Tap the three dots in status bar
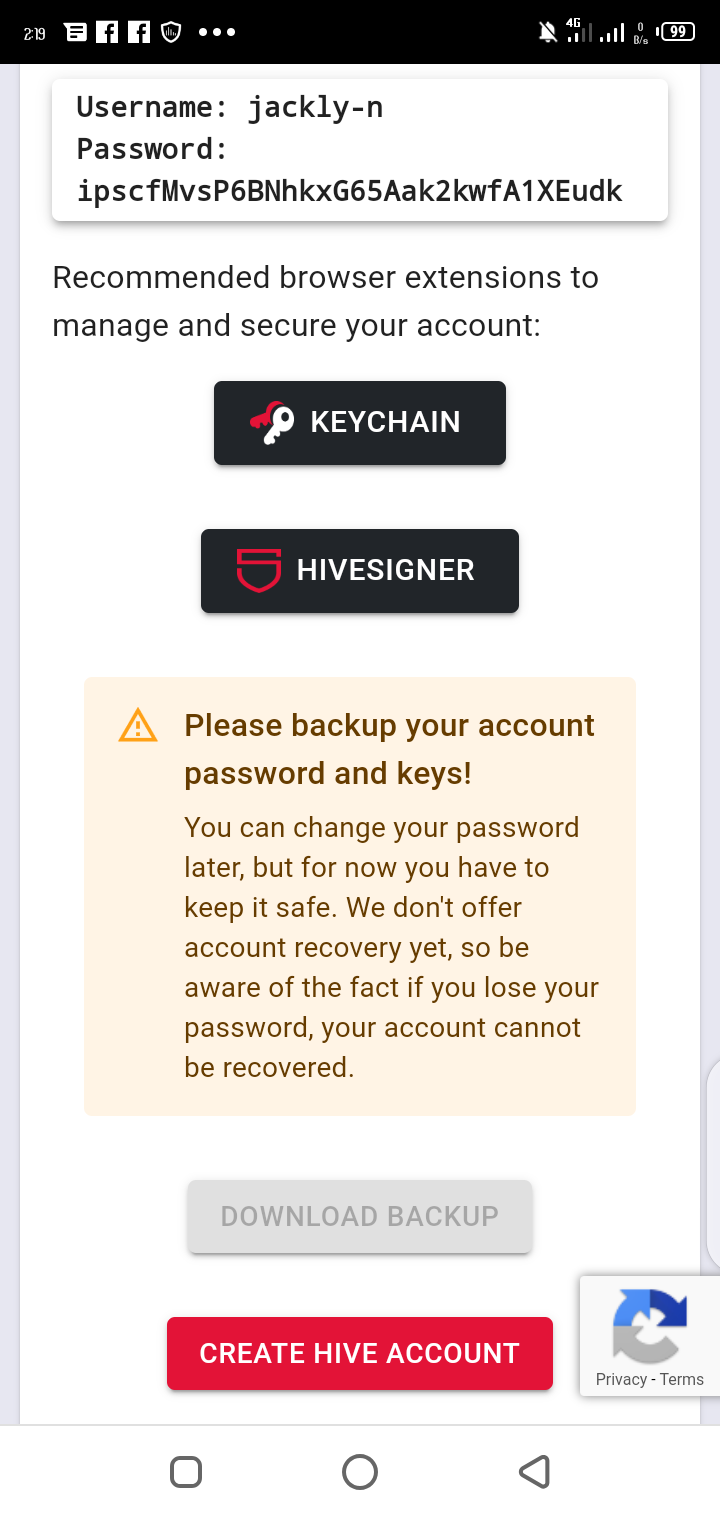The width and height of the screenshot is (720, 1520). pyautogui.click(x=217, y=32)
